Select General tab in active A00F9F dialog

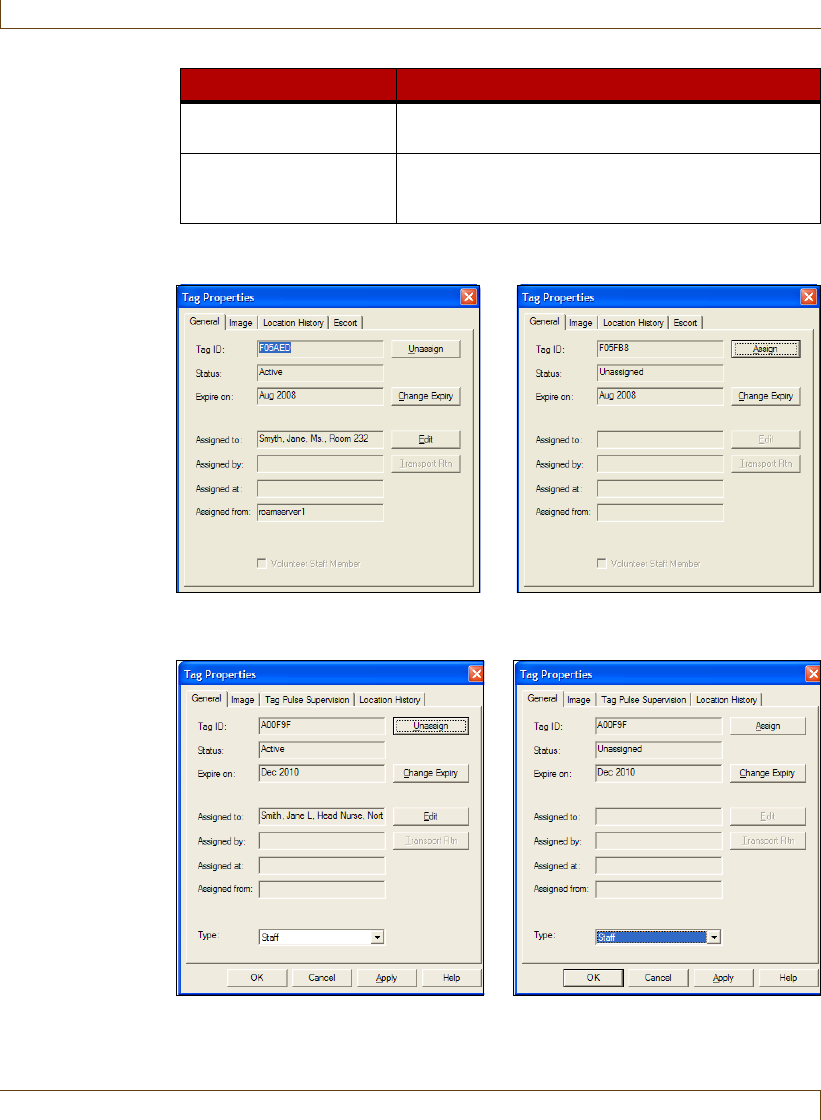207,699
